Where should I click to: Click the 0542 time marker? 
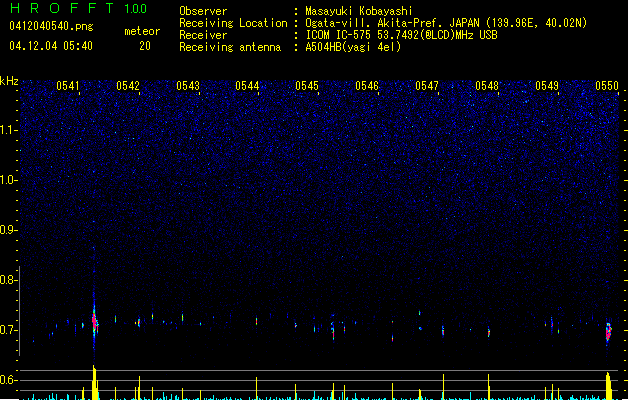(x=128, y=86)
